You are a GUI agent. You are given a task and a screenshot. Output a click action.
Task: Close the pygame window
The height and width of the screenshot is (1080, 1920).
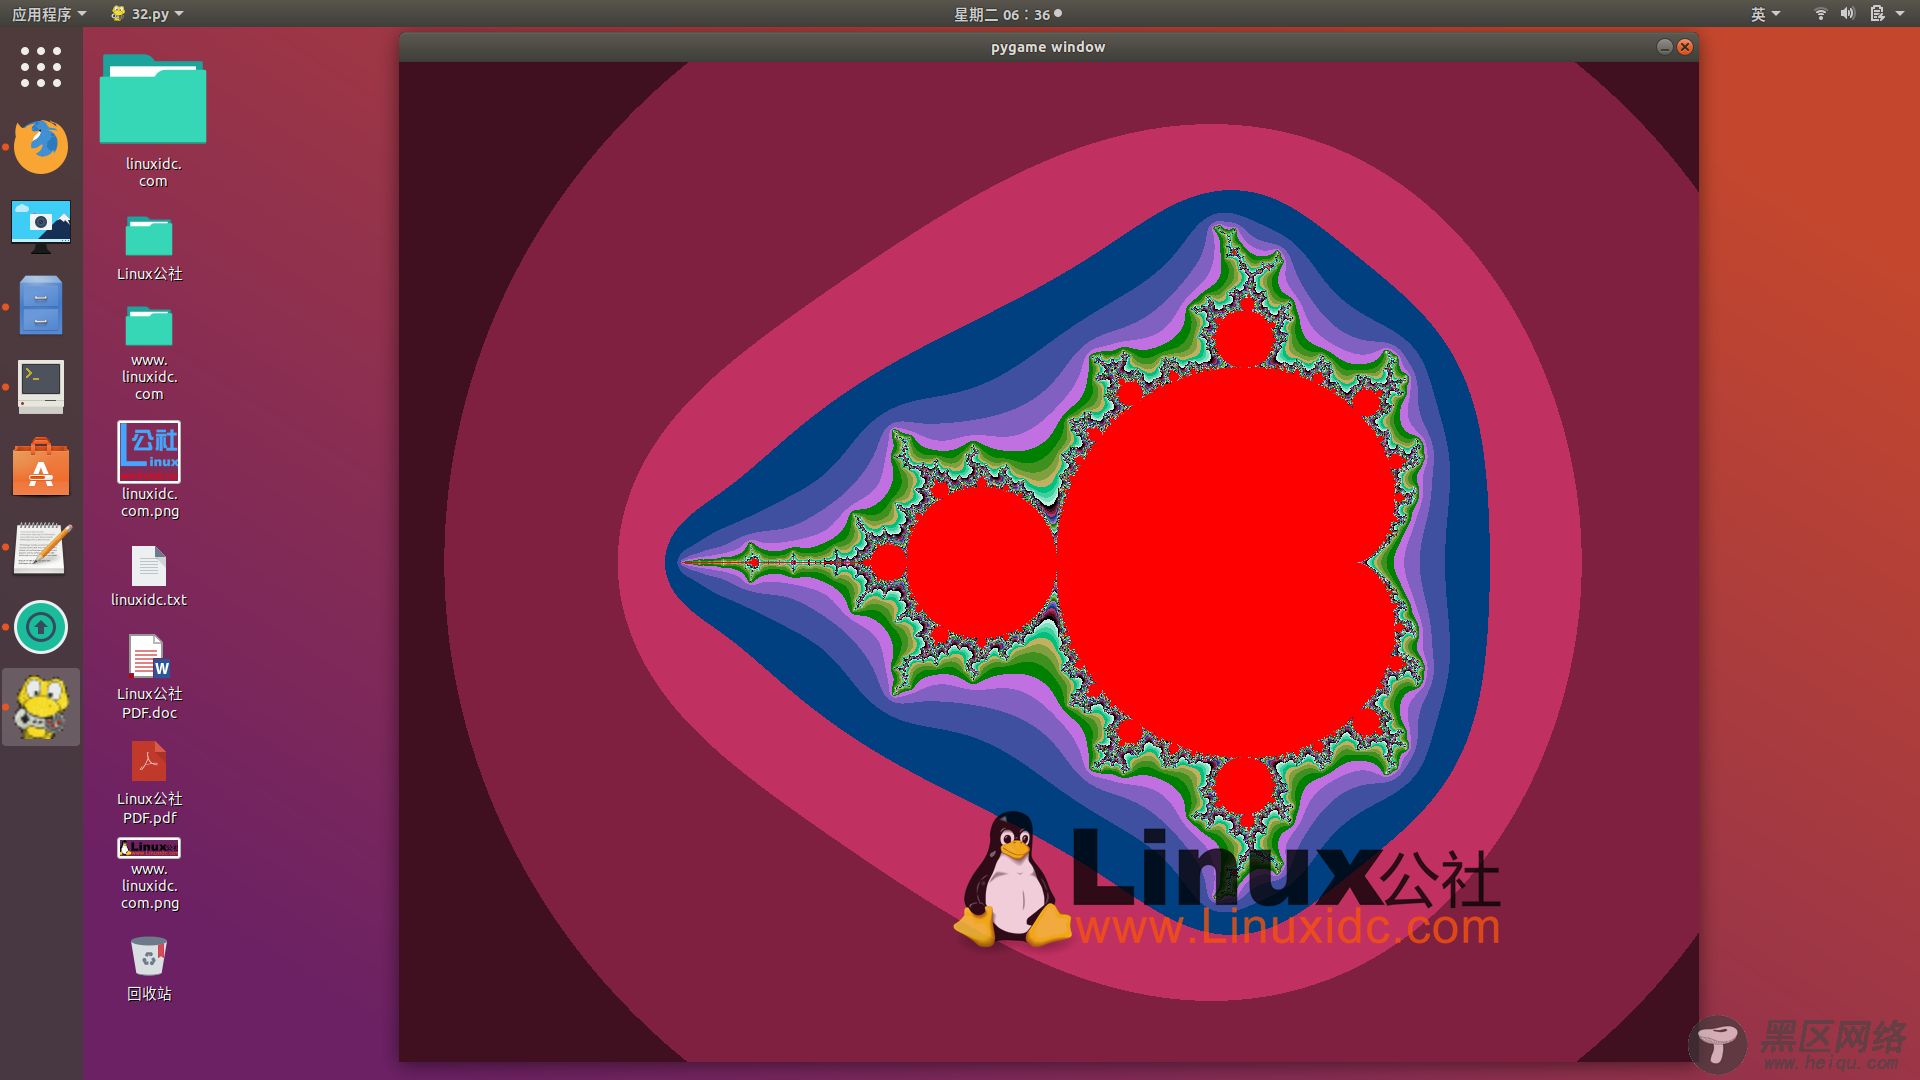point(1685,47)
